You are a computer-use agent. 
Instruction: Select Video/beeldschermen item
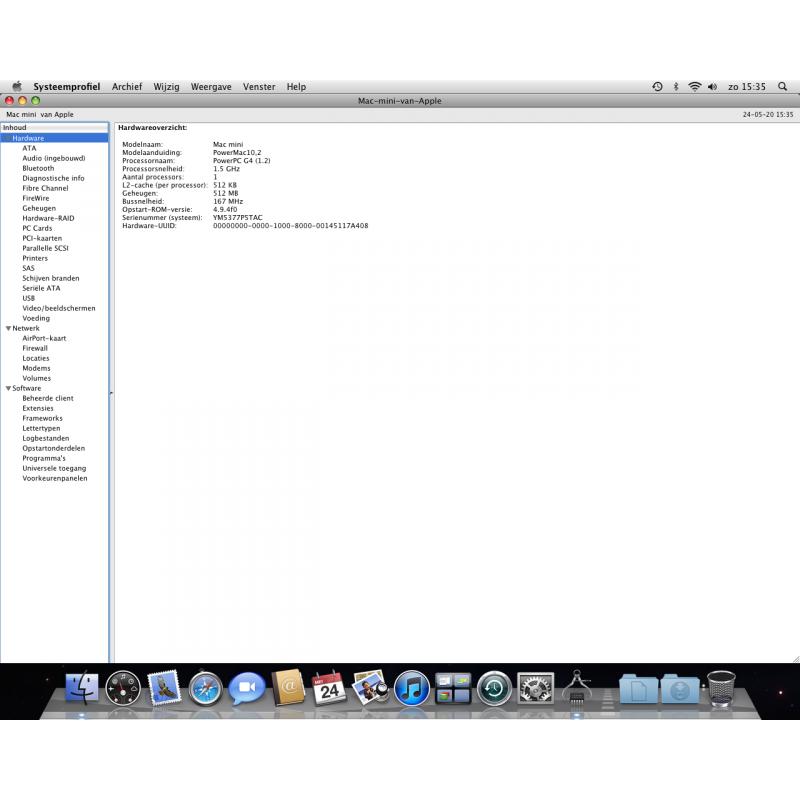[59, 308]
